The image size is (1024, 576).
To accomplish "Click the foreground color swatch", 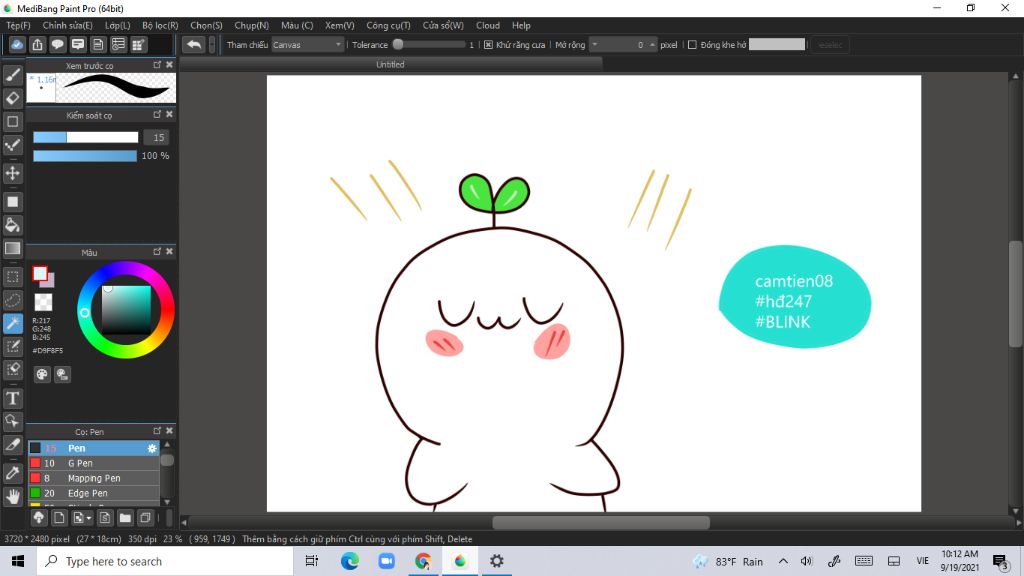I will (x=40, y=274).
